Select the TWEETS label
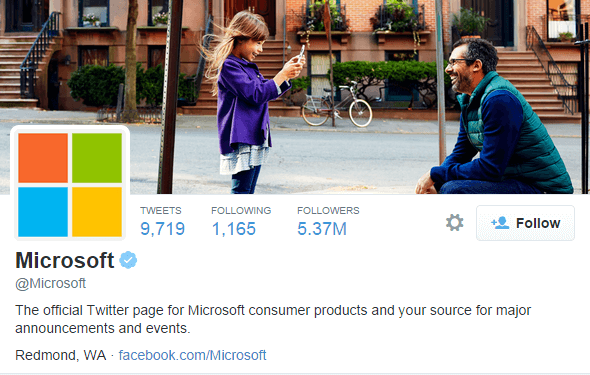590x375 pixels. [161, 210]
